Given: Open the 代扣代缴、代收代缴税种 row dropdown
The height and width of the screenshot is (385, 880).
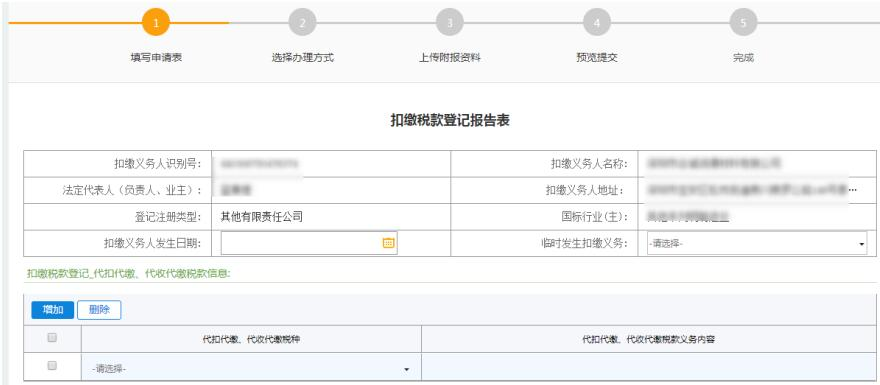Looking at the screenshot, I should tap(251, 369).
